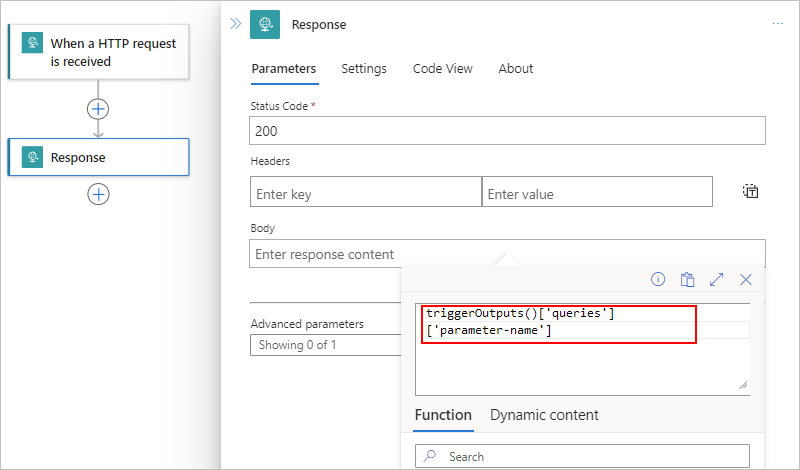Switch to the Dynamic content tab
This screenshot has width=800, height=470.
544,415
